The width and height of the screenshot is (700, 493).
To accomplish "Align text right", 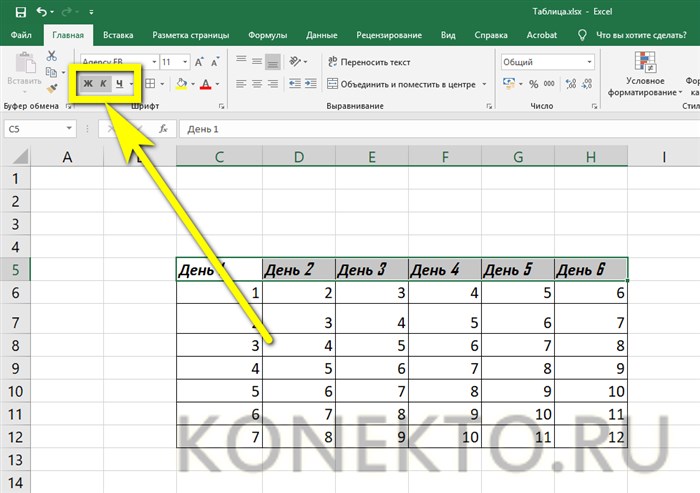I will (x=273, y=84).
